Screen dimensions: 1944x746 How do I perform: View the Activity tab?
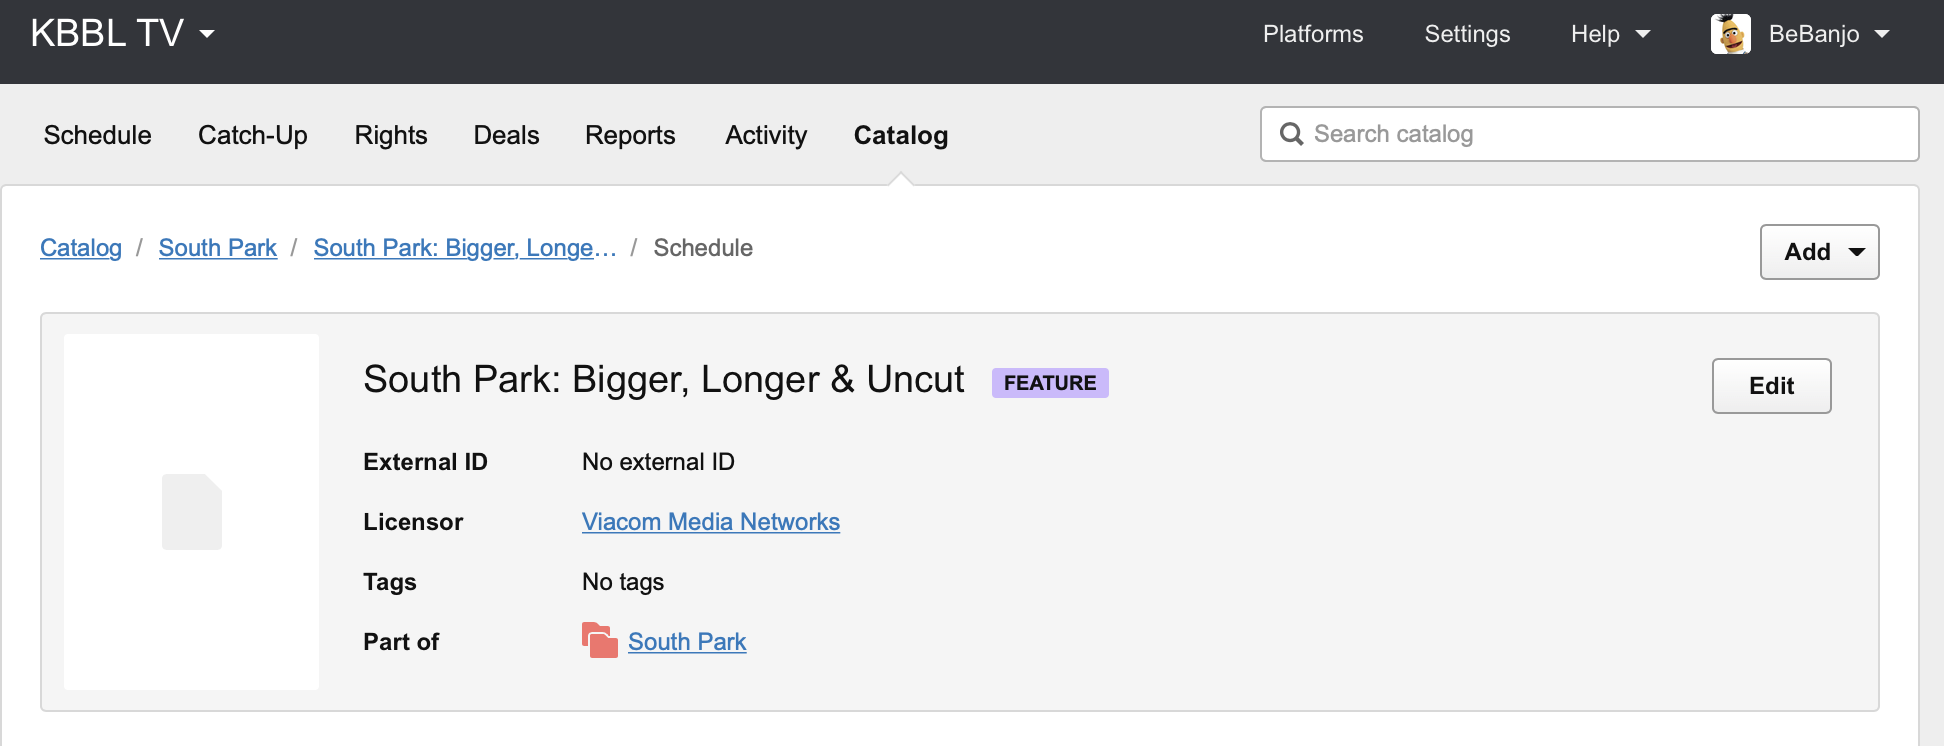pos(766,135)
